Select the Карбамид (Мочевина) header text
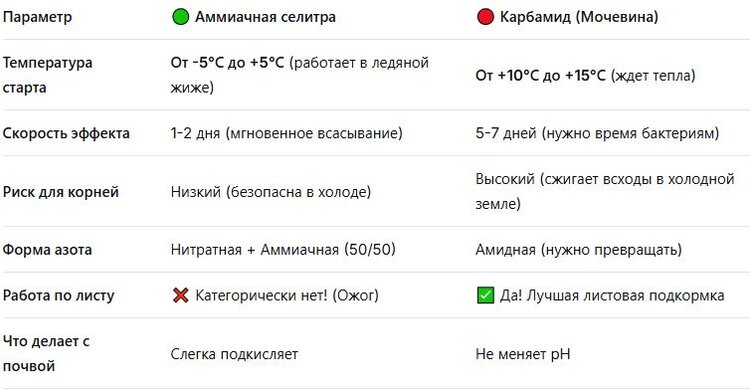Viewport: 750px width, 390px height. point(579,17)
